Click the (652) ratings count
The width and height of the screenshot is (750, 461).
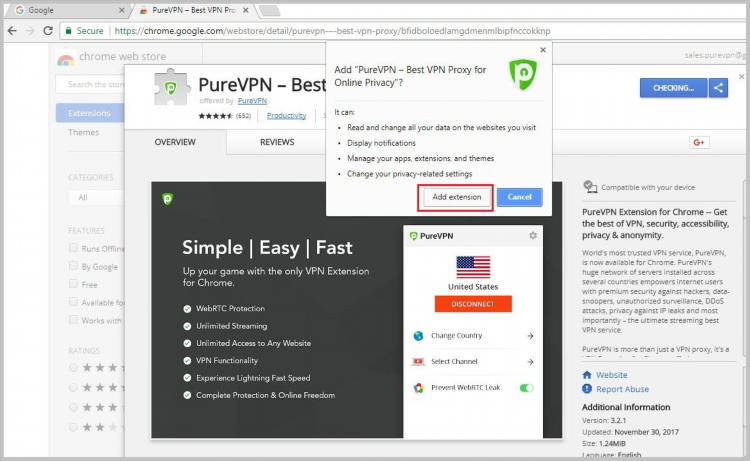(x=243, y=116)
